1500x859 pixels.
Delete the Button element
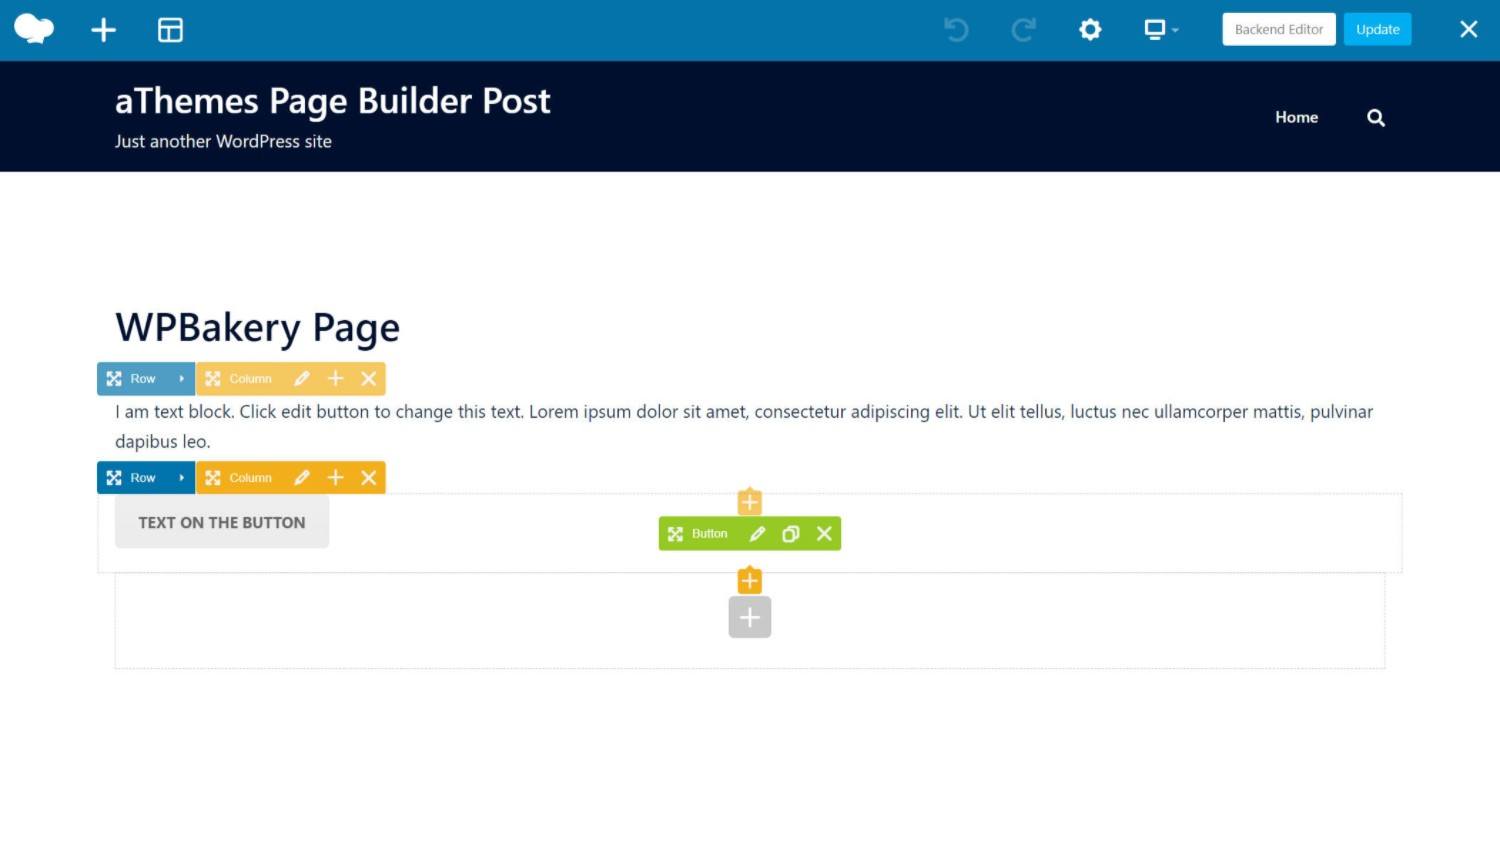(824, 534)
